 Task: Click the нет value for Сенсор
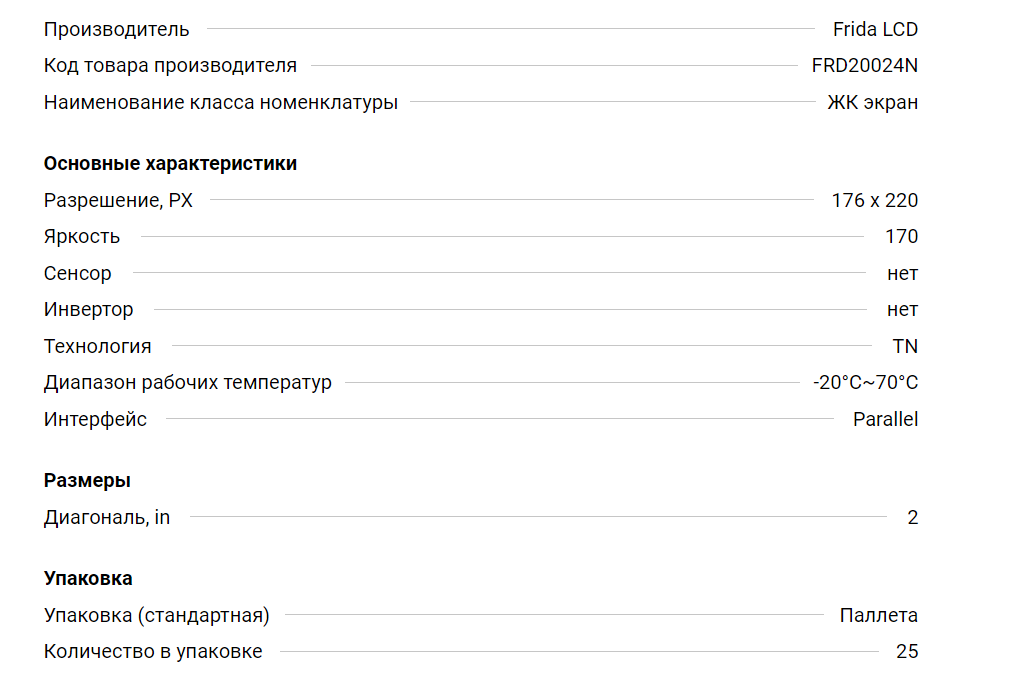(x=902, y=273)
